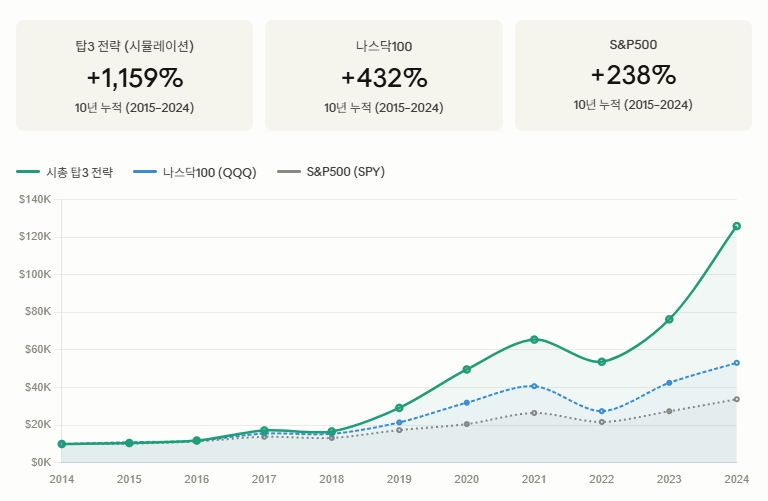Click the green 2024 data point
This screenshot has height=501, width=768.
coord(737,226)
